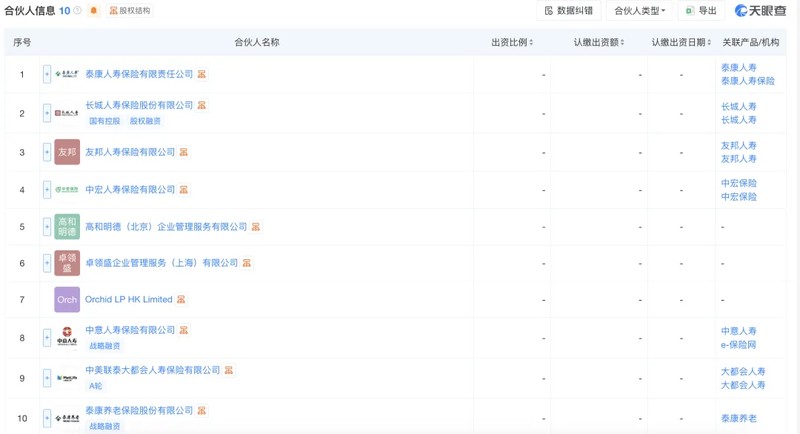The width and height of the screenshot is (800, 434).
Task: Sort by 出资比例 column
Action: [x=512, y=42]
